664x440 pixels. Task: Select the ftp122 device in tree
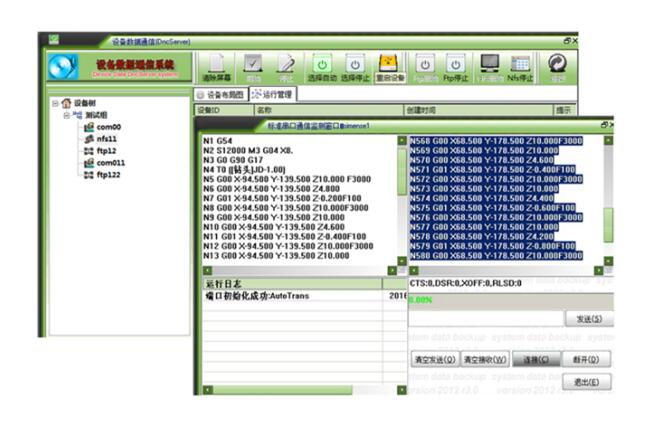pos(108,174)
